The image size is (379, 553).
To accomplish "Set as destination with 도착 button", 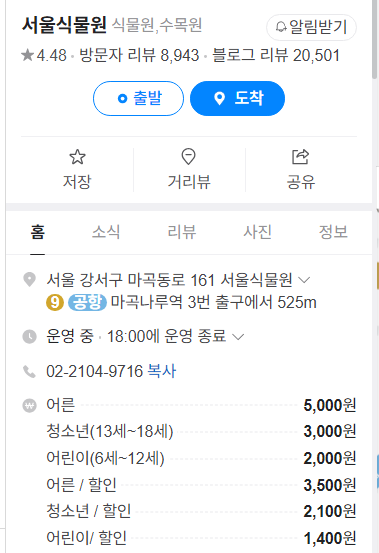I will pos(237,98).
